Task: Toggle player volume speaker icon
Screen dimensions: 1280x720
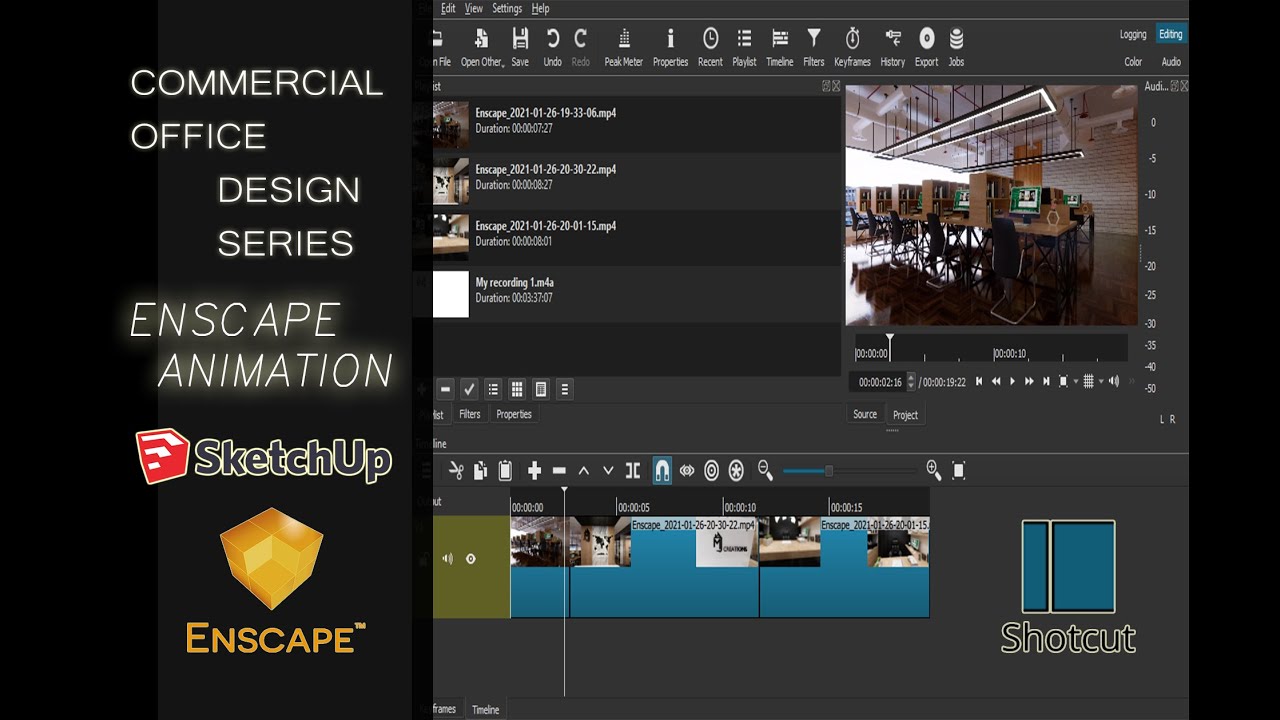Action: pos(1113,381)
